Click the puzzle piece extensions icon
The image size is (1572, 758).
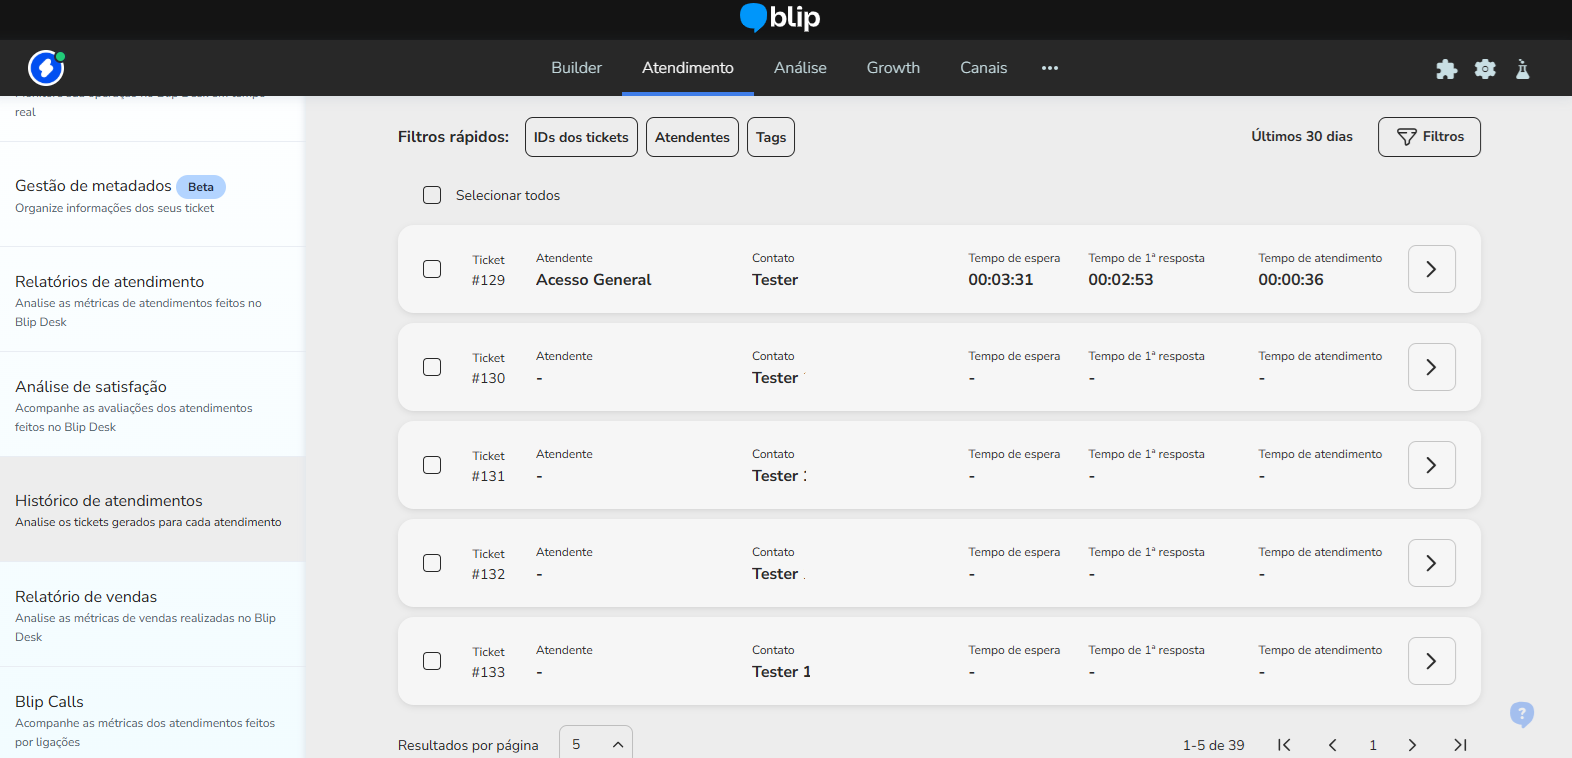pyautogui.click(x=1446, y=69)
